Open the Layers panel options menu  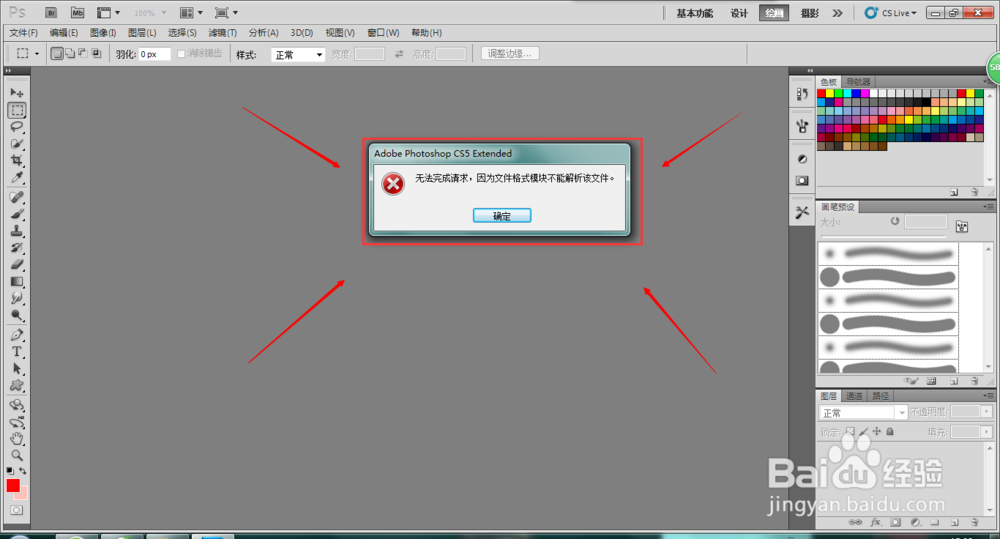988,395
